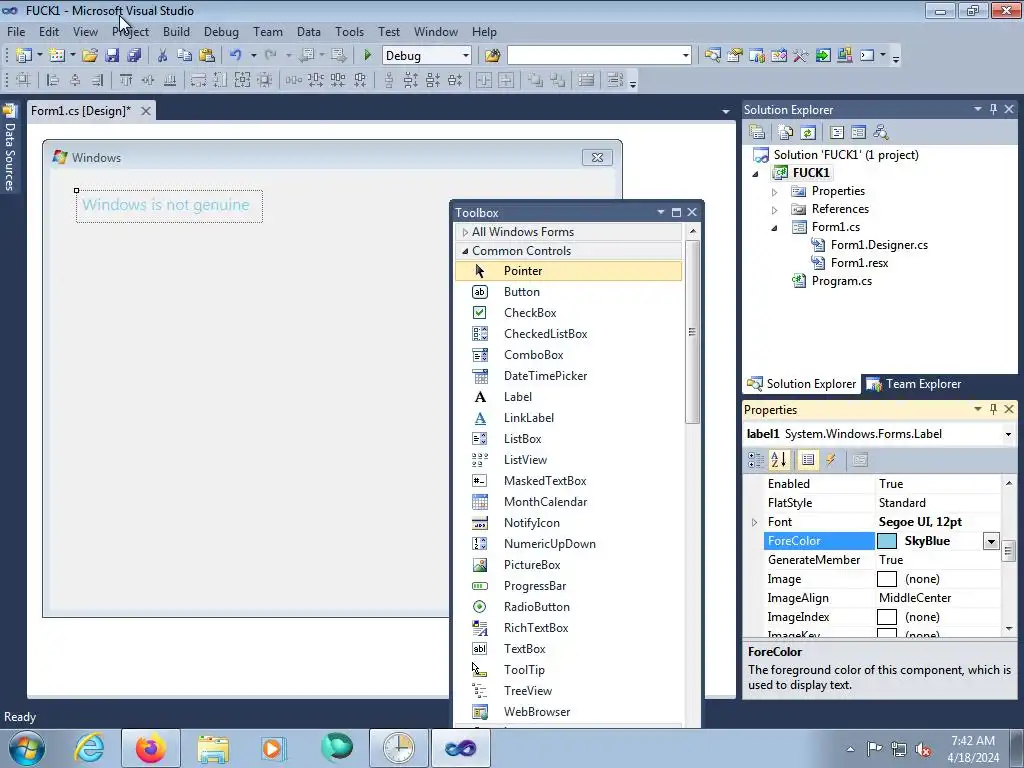Click the Command Window toolbar icon
The image size is (1024, 768).
click(x=867, y=56)
